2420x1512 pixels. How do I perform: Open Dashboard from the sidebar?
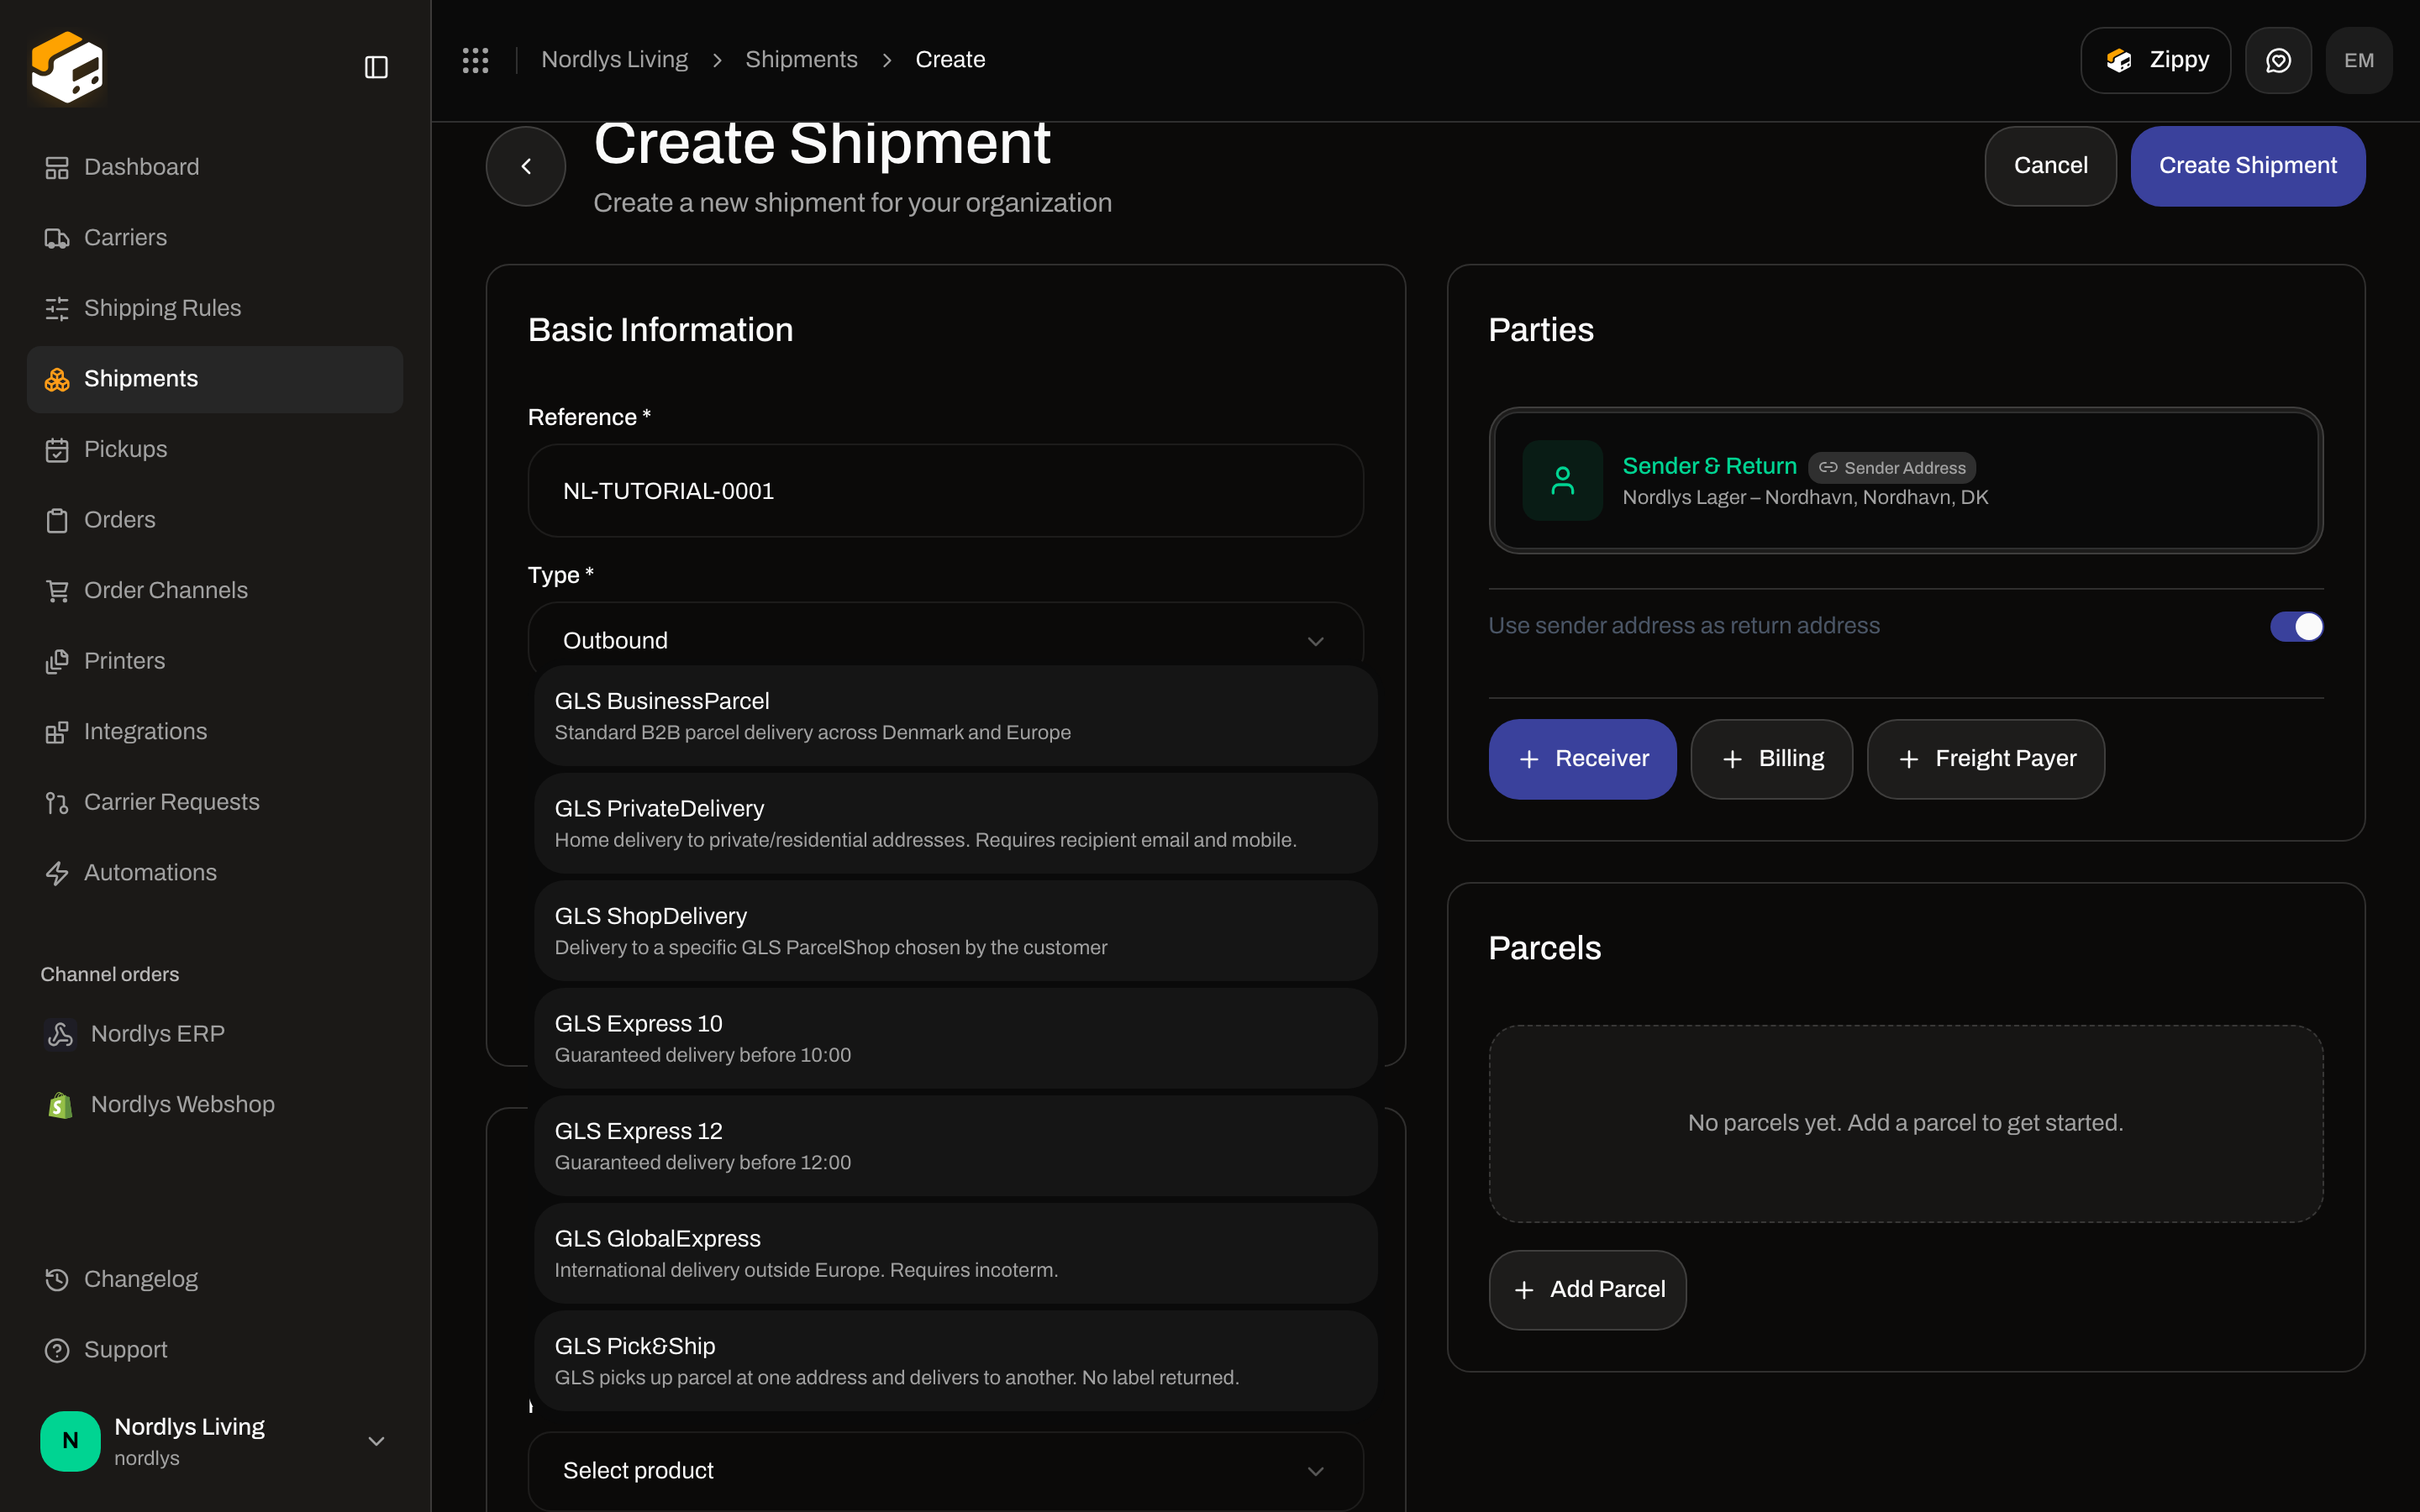215,167
